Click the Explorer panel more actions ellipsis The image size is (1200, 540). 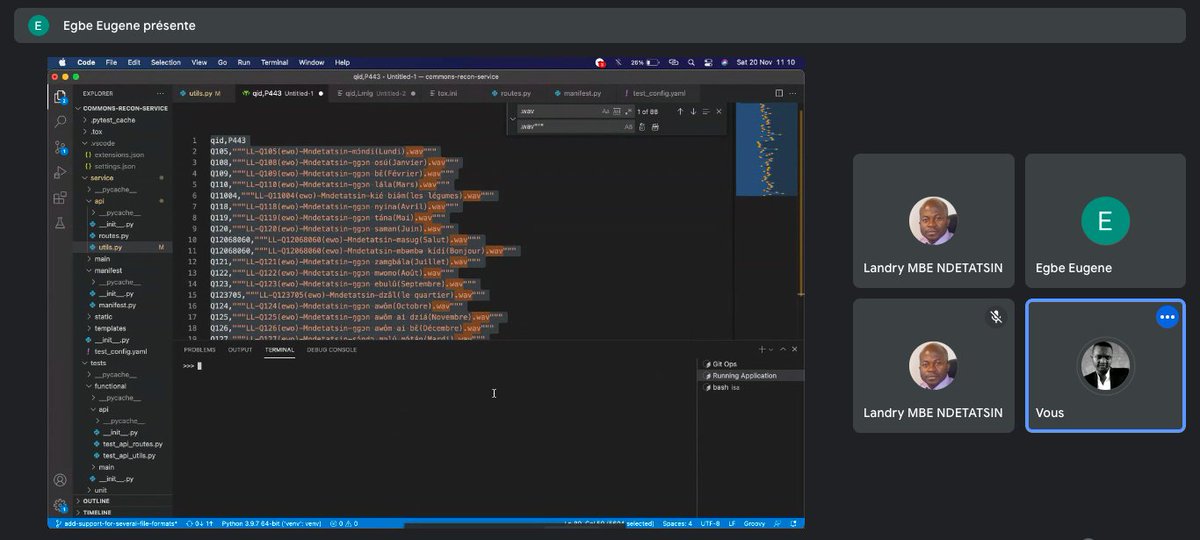coord(162,93)
